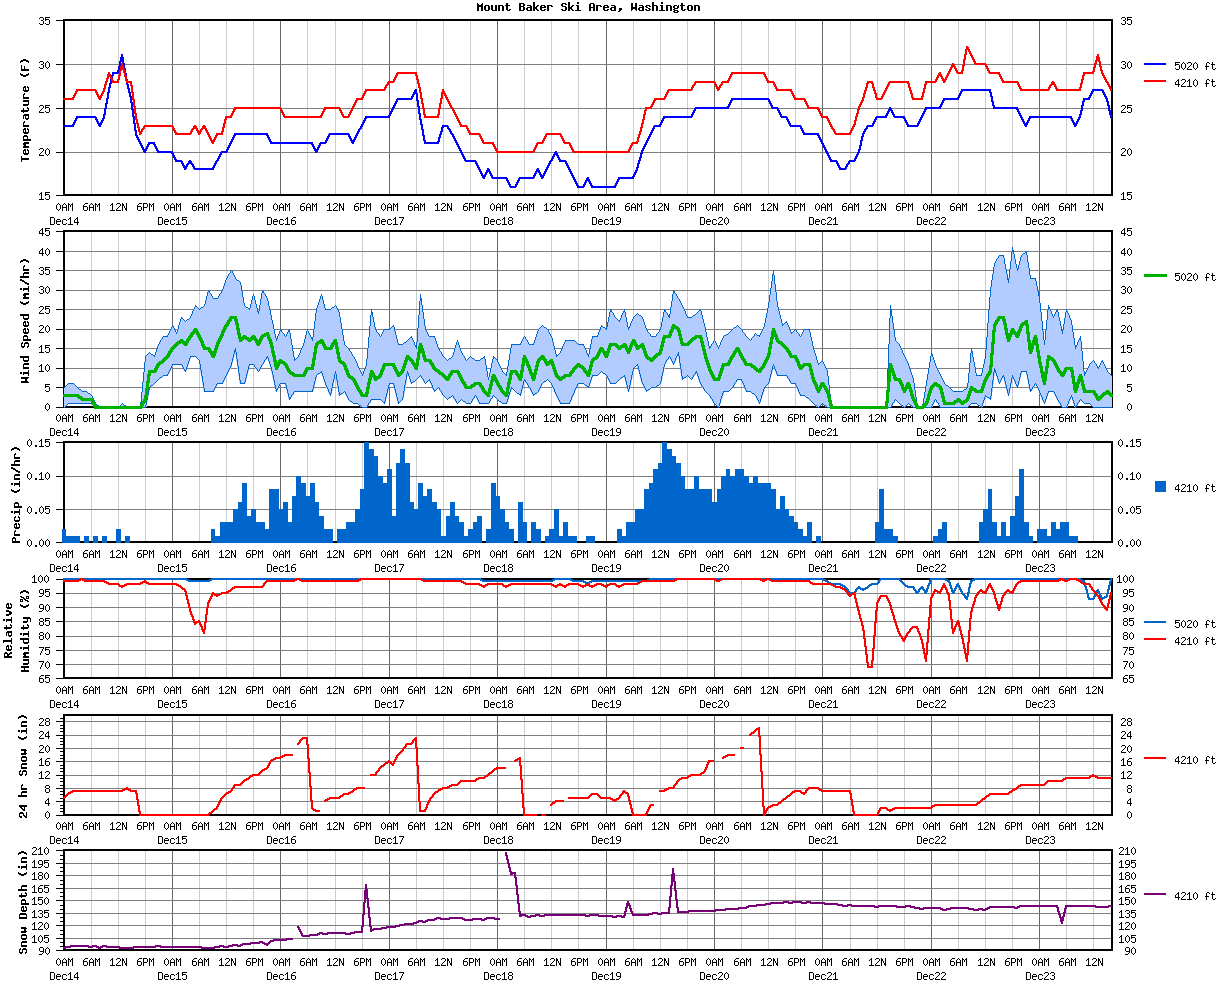Click the chart title Mount Baker Ski Area, Washington
Image resolution: width=1220 pixels, height=984 pixels.
click(x=587, y=7)
